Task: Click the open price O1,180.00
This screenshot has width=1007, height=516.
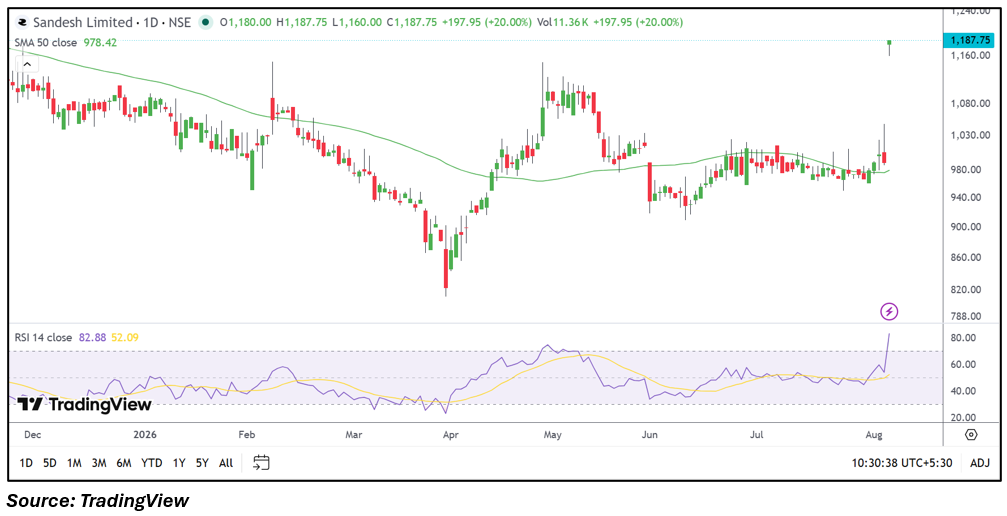Action: [x=246, y=22]
